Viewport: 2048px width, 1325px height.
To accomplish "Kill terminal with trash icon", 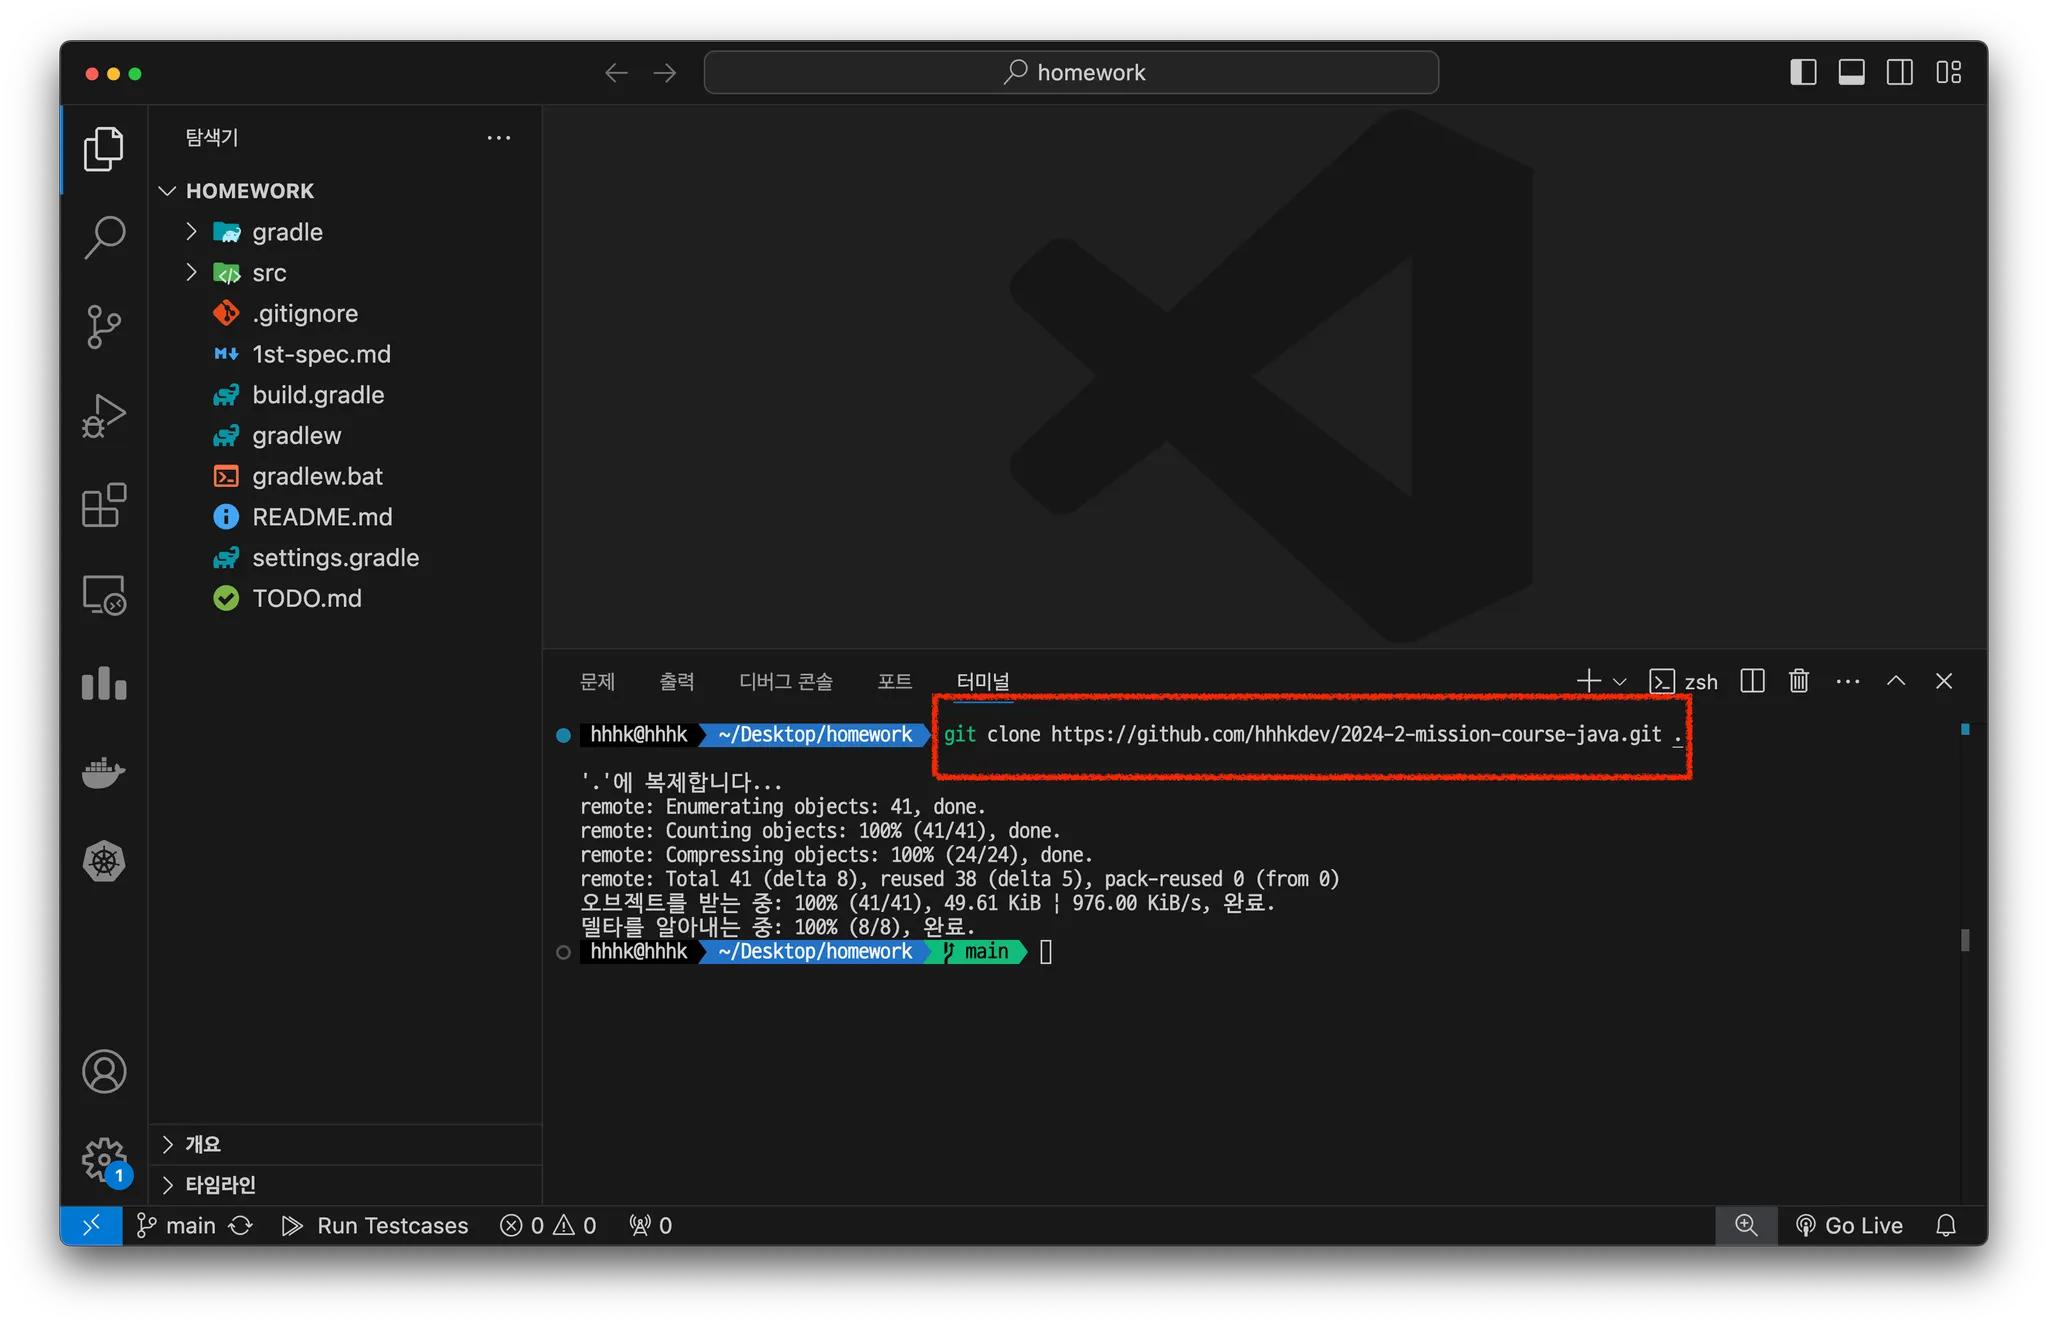I will (1799, 681).
